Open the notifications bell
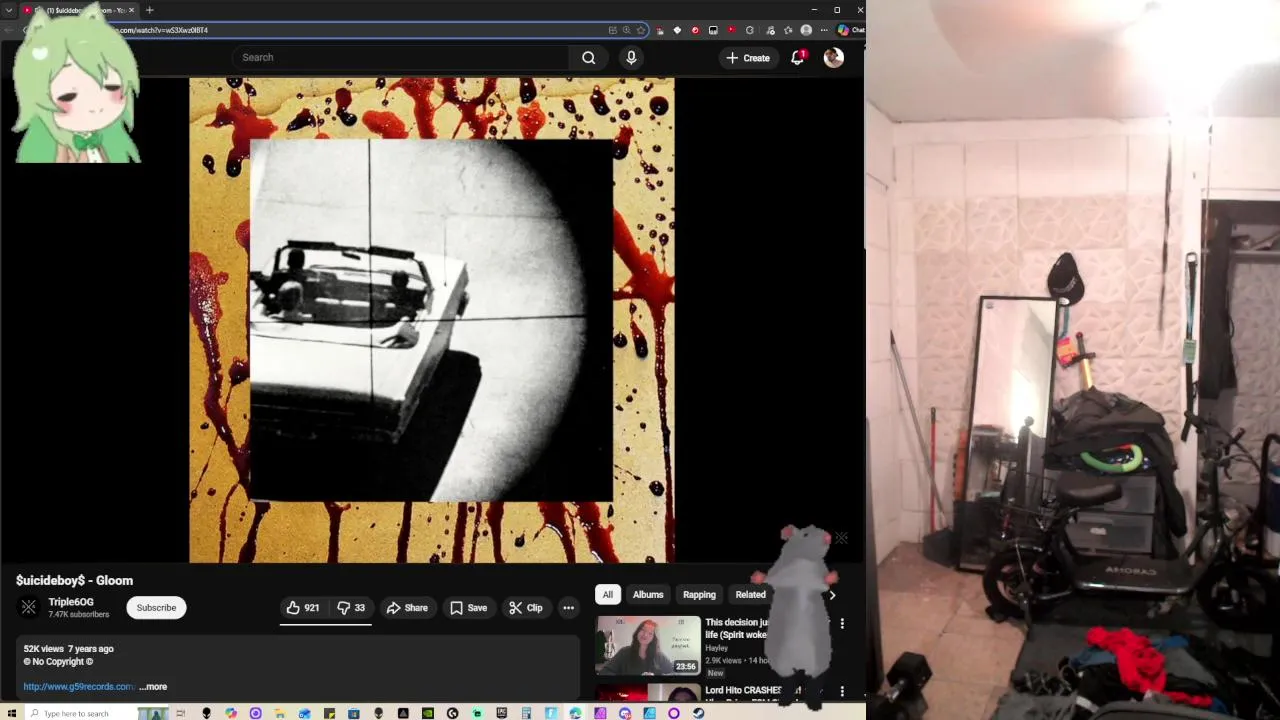Screen dimensions: 1280x720 (x=797, y=57)
